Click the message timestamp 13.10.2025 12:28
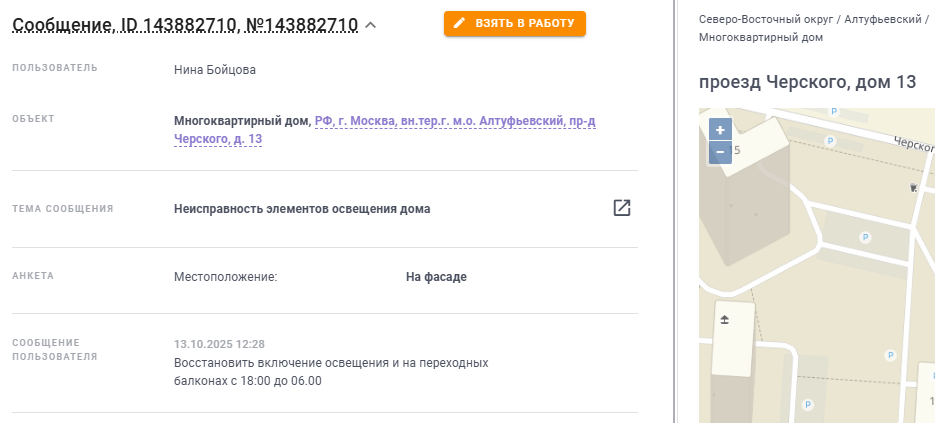The width and height of the screenshot is (935, 423). [x=219, y=344]
